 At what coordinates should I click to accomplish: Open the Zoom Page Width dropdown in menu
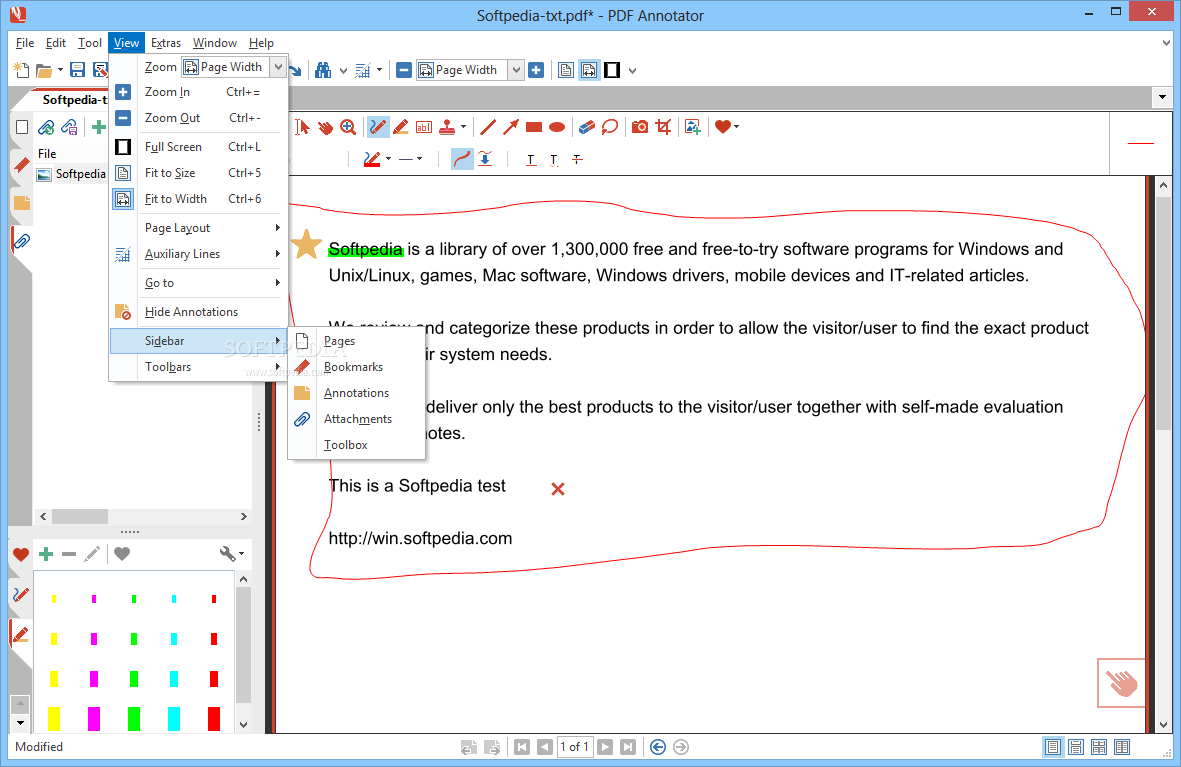coord(278,66)
